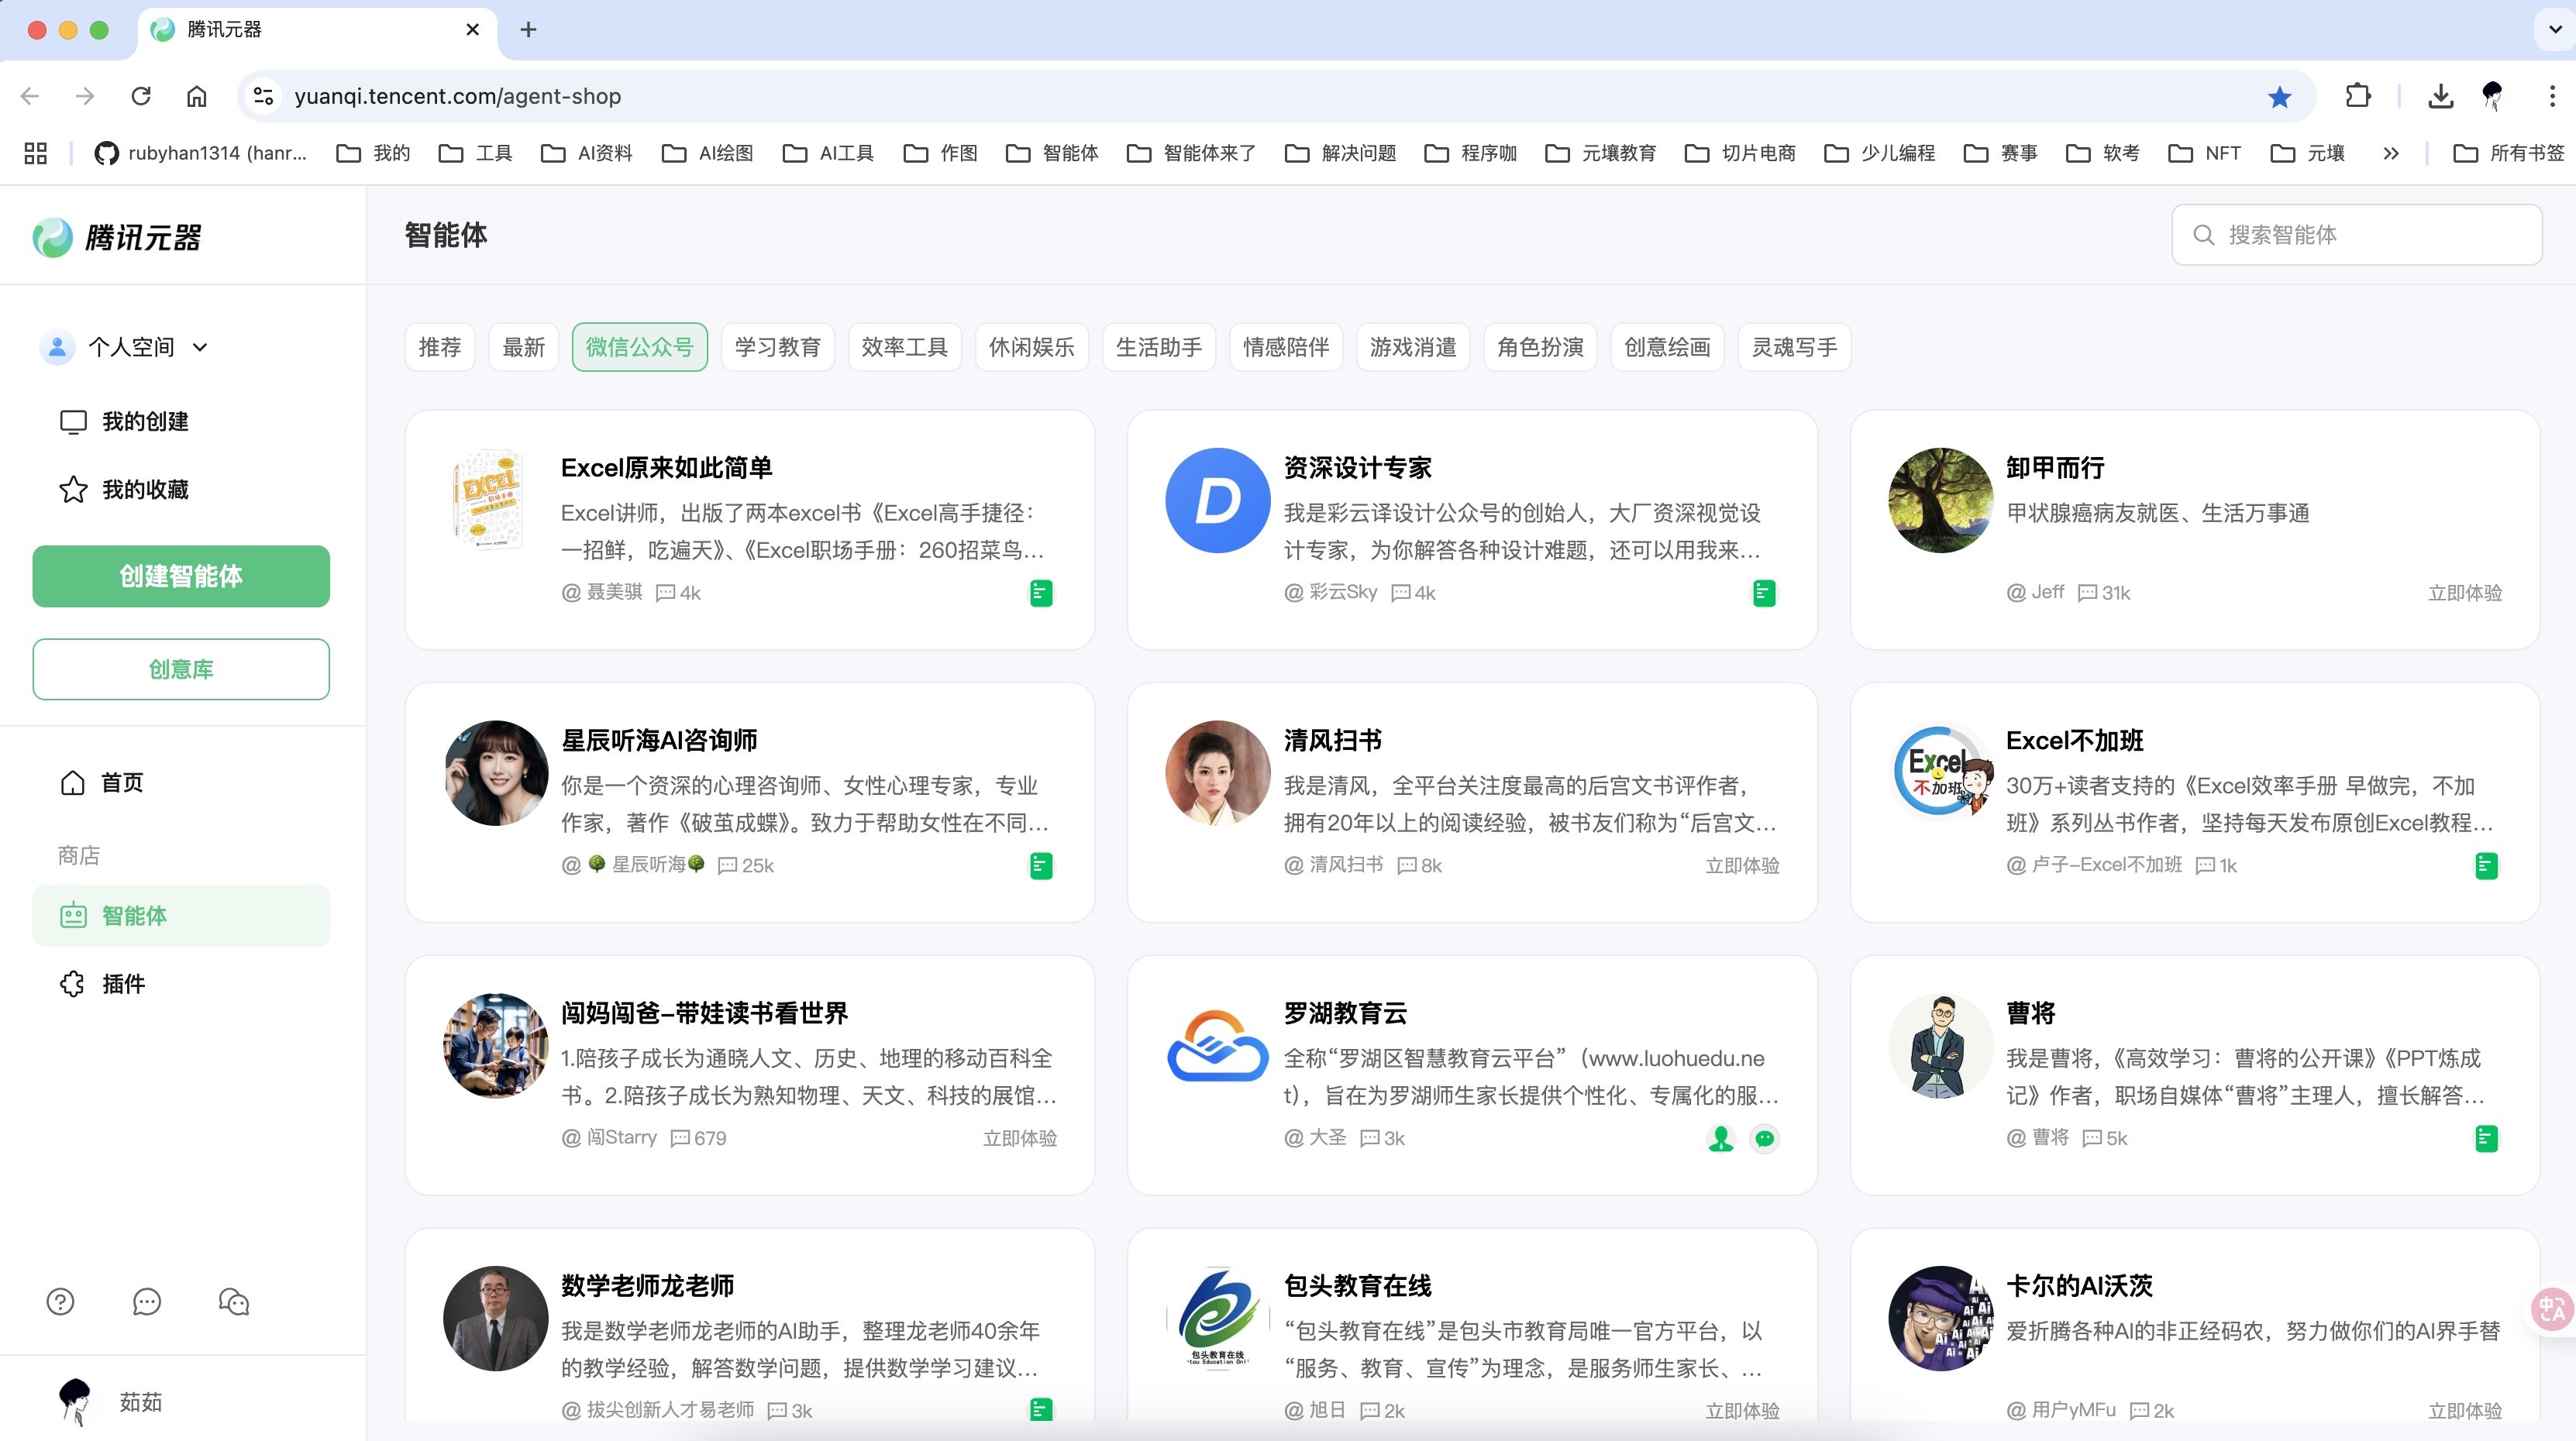
Task: Click the floating translate icon at right edge
Action: pos(2552,1309)
